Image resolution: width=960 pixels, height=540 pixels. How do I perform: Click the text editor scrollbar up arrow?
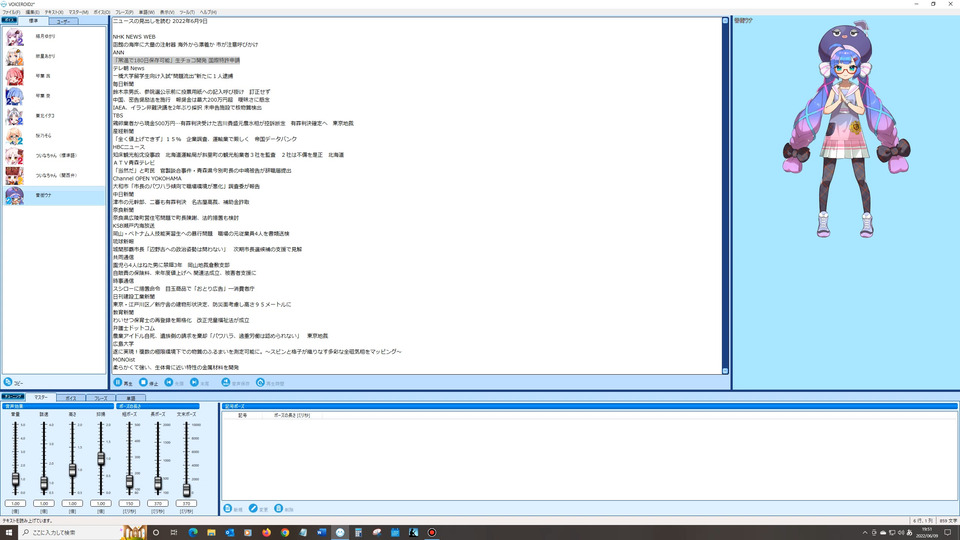[726, 21]
